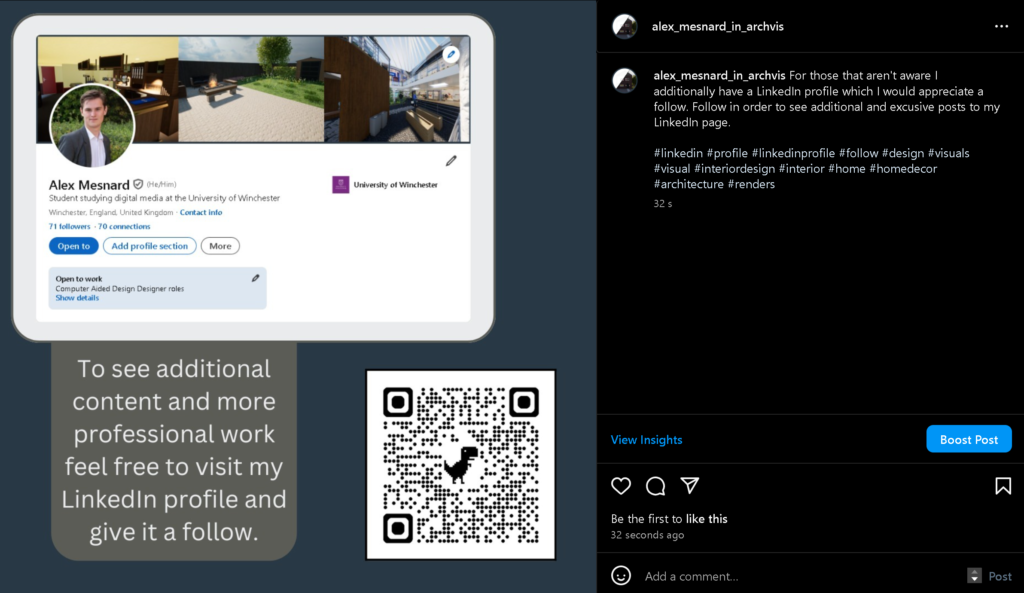Screen dimensions: 1024x593
Task: Click the He/Him pronouns label
Action: [161, 185]
